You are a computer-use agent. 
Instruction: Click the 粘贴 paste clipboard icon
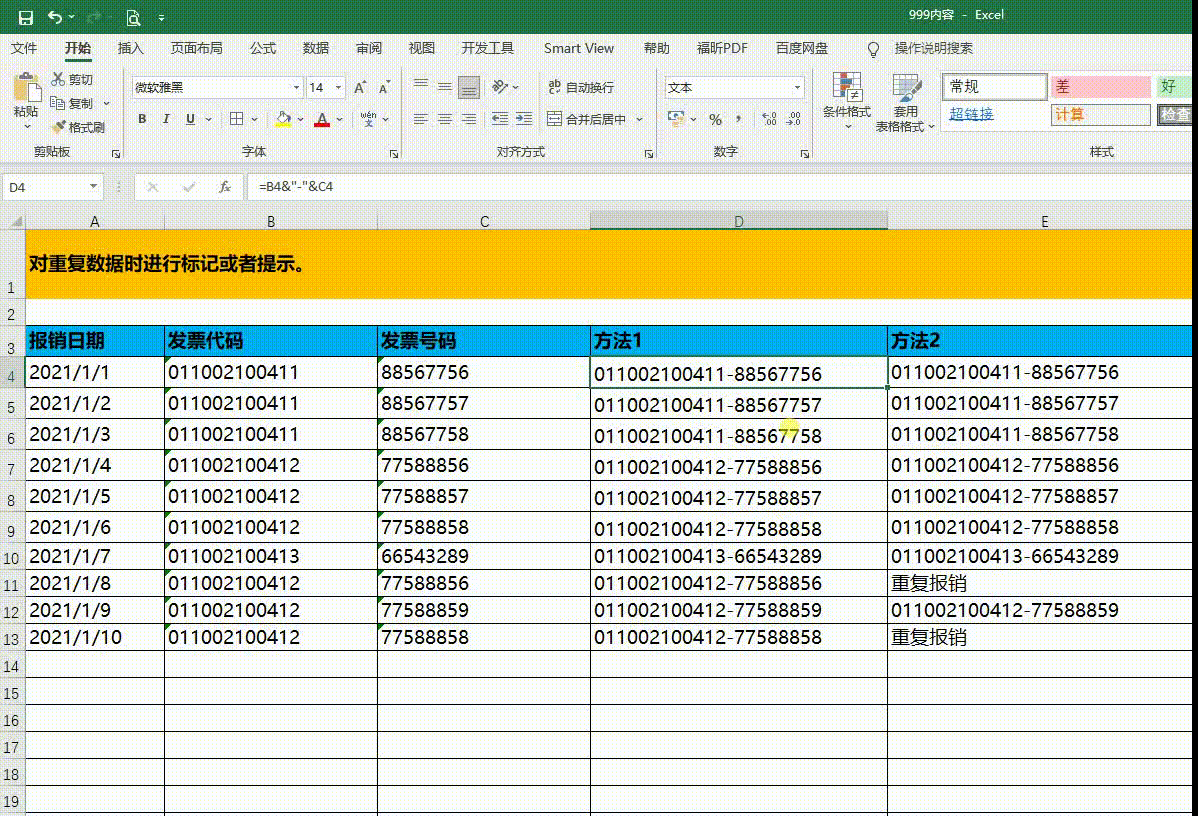[x=27, y=89]
